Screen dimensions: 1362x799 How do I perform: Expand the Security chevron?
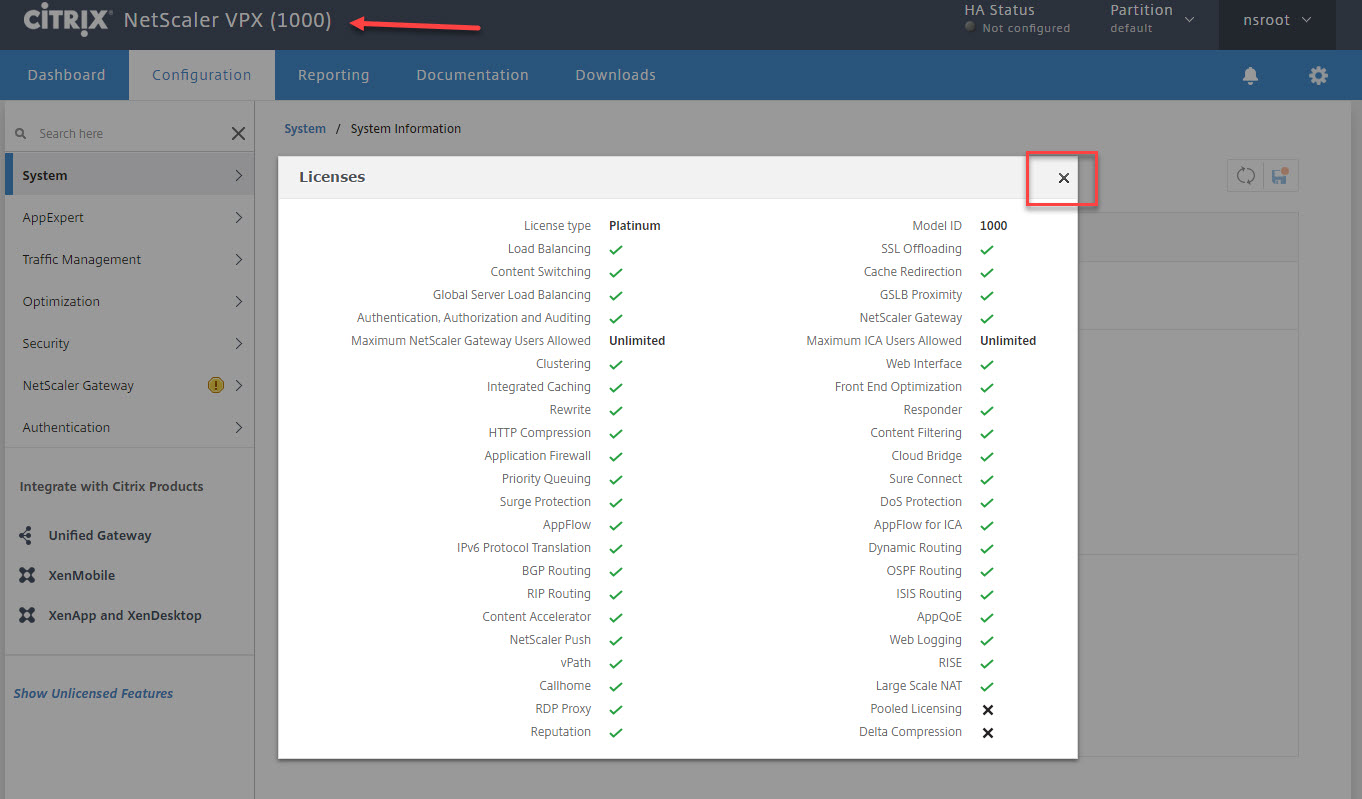point(238,343)
